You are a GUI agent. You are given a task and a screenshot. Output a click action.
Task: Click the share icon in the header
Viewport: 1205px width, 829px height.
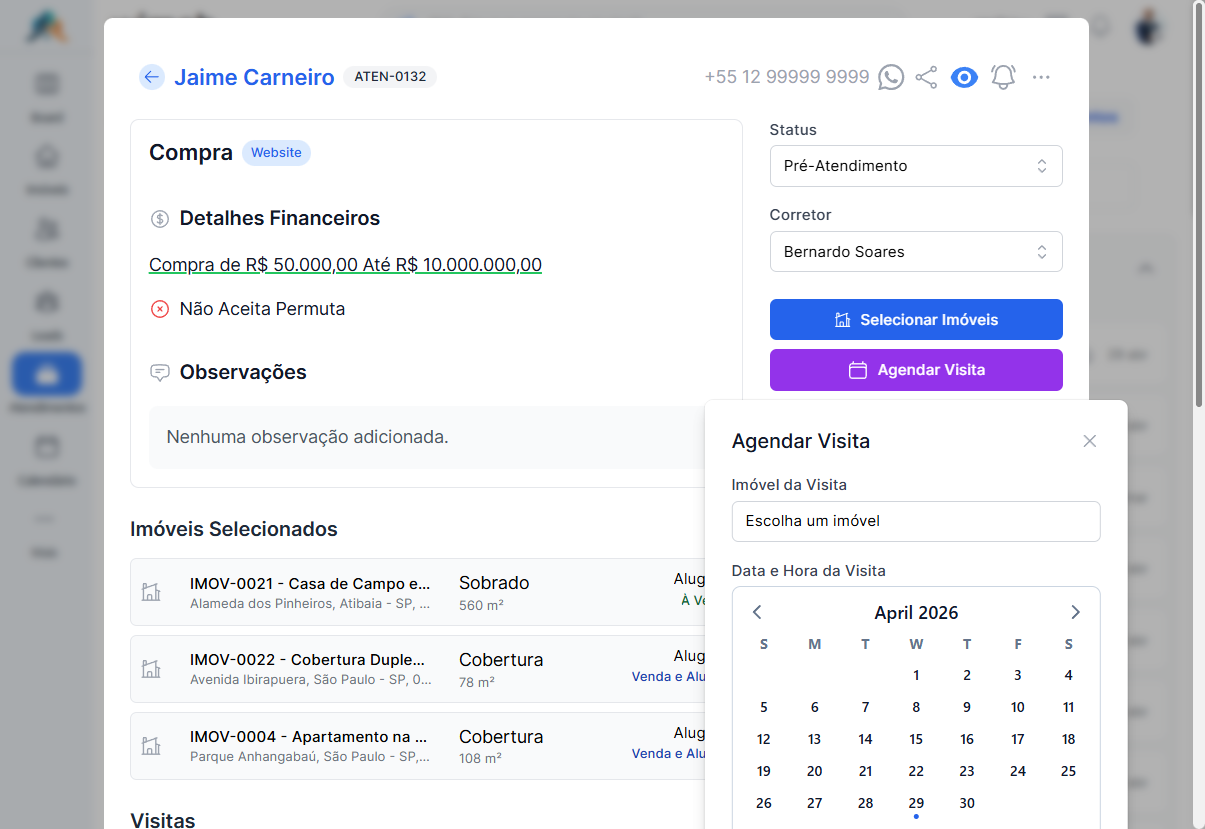point(927,77)
